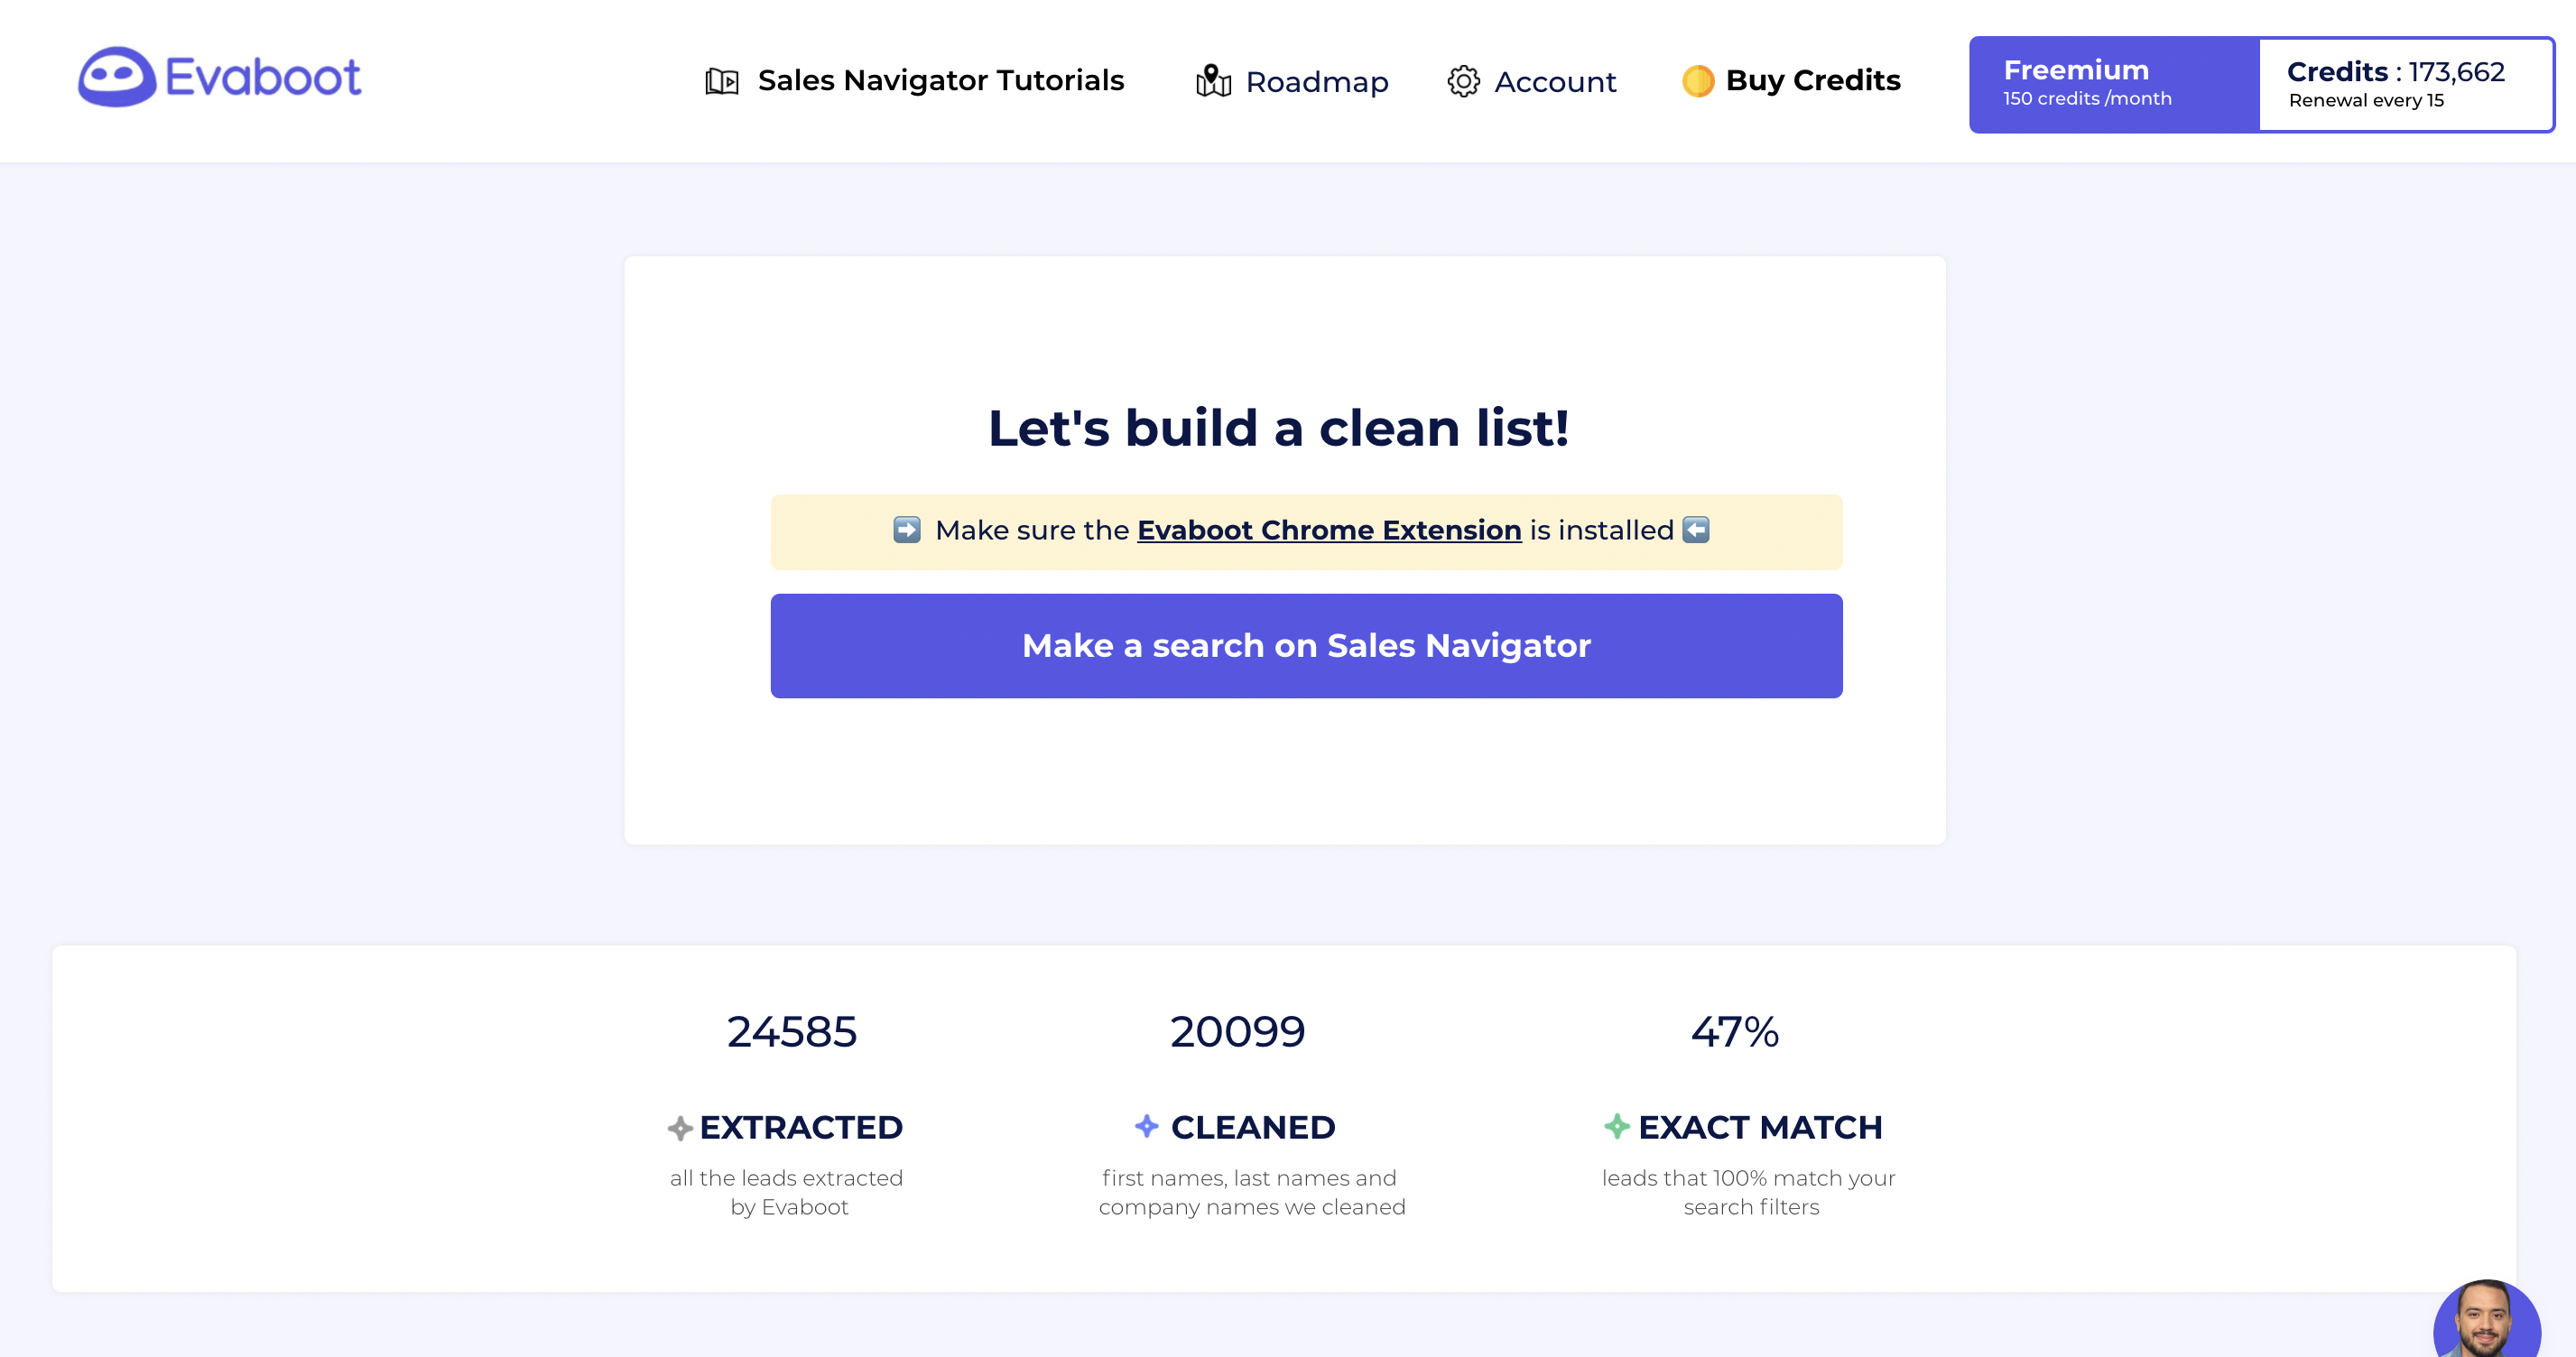Click the green sparkle icon beside EXACT MATCH

click(1615, 1127)
